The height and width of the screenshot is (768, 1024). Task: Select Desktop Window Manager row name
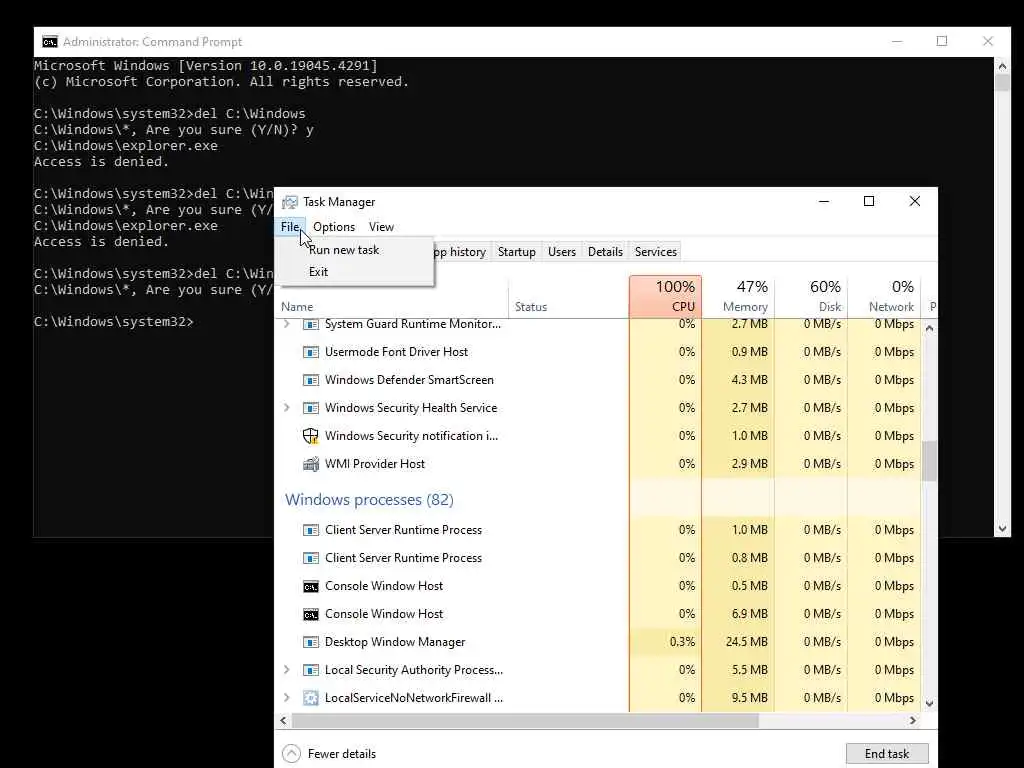pyautogui.click(x=395, y=642)
